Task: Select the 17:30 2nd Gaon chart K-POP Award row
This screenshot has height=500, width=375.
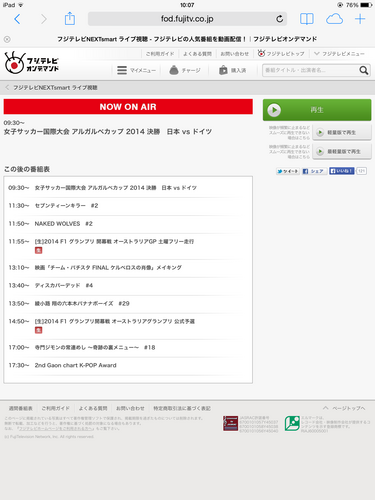Action: [x=128, y=366]
